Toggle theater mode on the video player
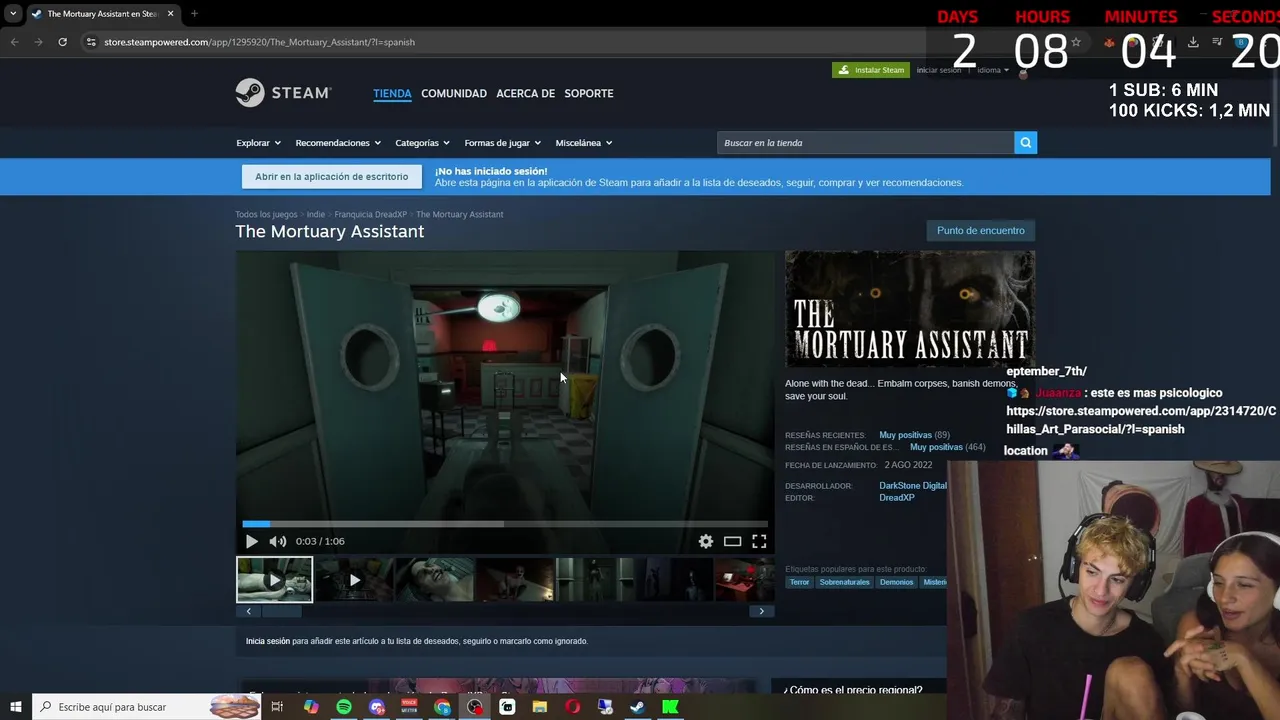The image size is (1280, 720). pyautogui.click(x=732, y=541)
